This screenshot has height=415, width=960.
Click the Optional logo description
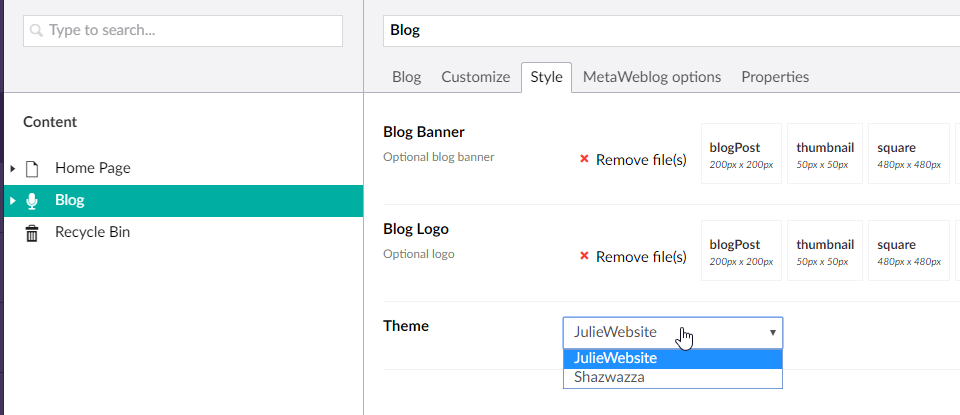pyautogui.click(x=419, y=253)
